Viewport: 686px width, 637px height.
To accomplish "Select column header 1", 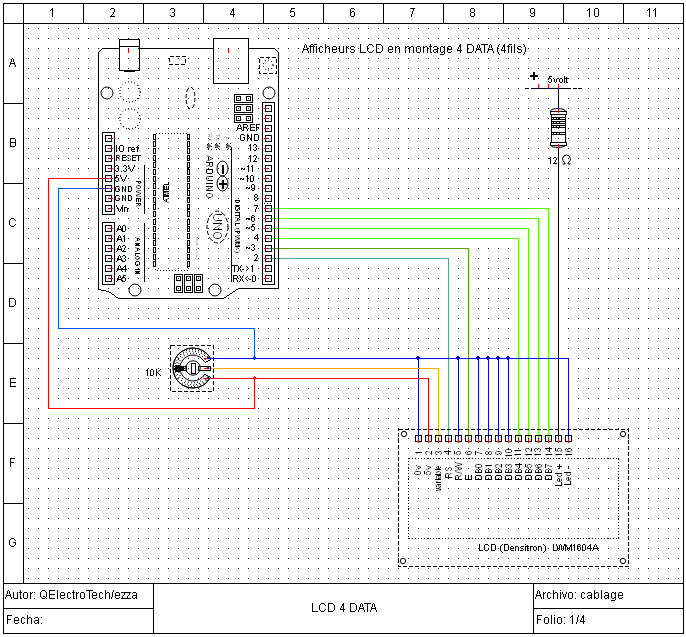I will coord(53,13).
